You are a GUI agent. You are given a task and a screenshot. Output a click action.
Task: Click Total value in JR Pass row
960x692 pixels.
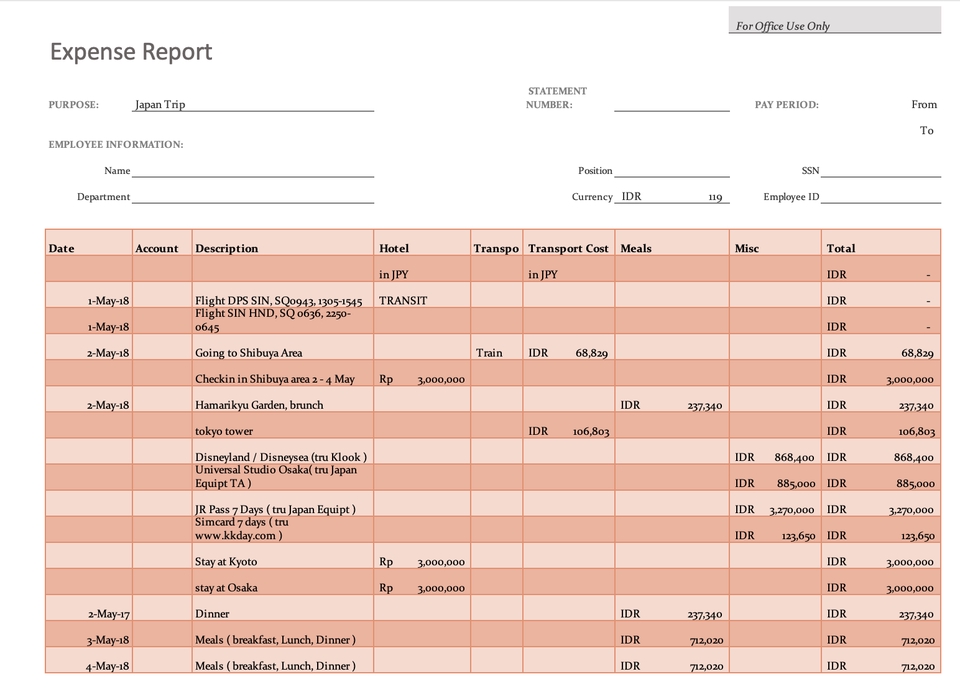pyautogui.click(x=881, y=503)
